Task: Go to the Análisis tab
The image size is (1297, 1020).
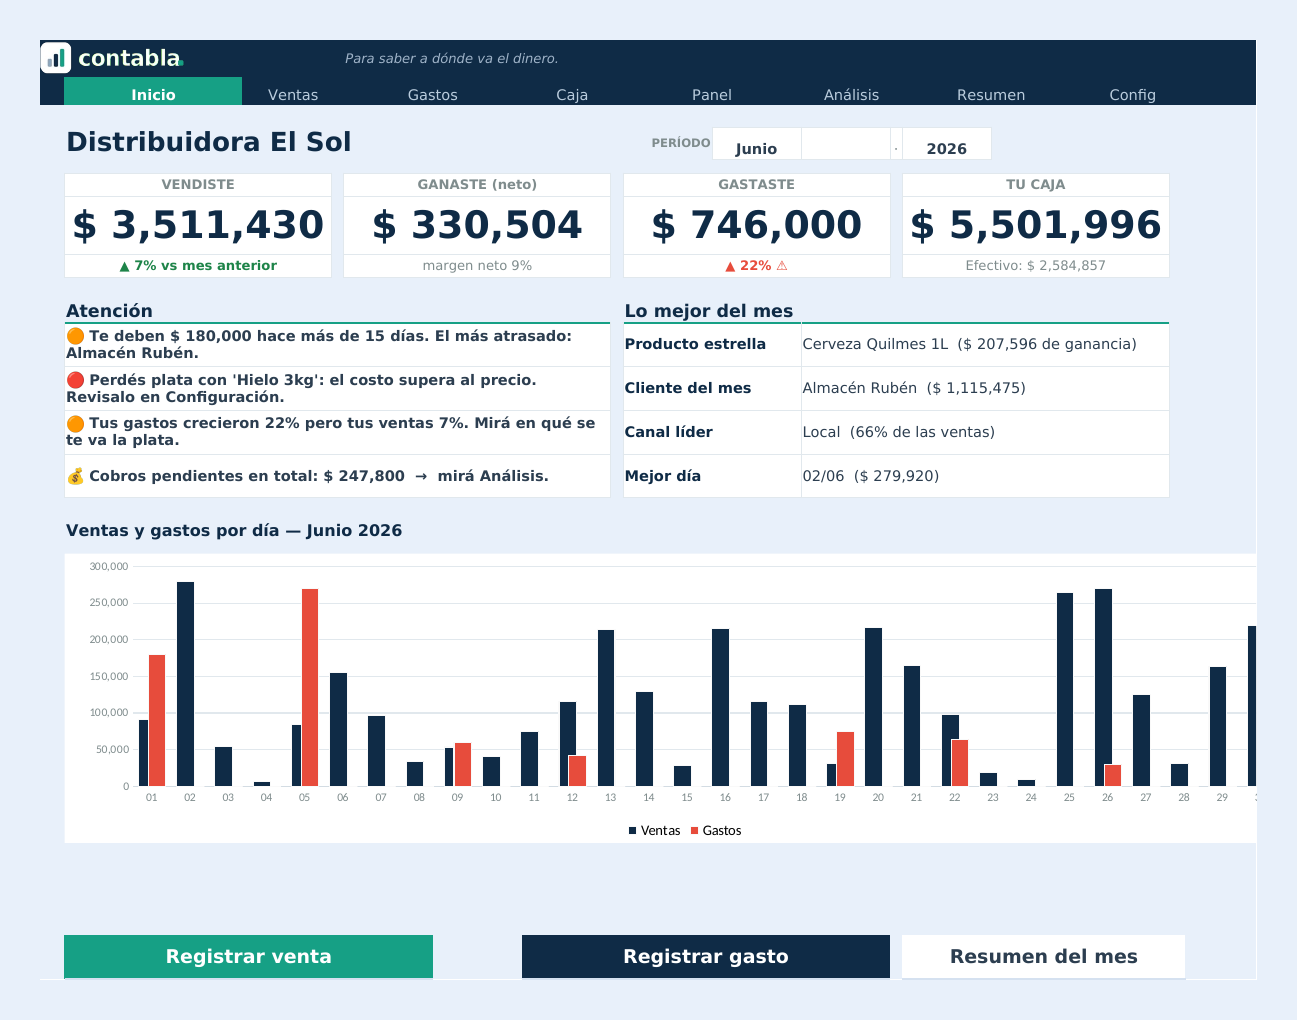Action: coord(852,95)
